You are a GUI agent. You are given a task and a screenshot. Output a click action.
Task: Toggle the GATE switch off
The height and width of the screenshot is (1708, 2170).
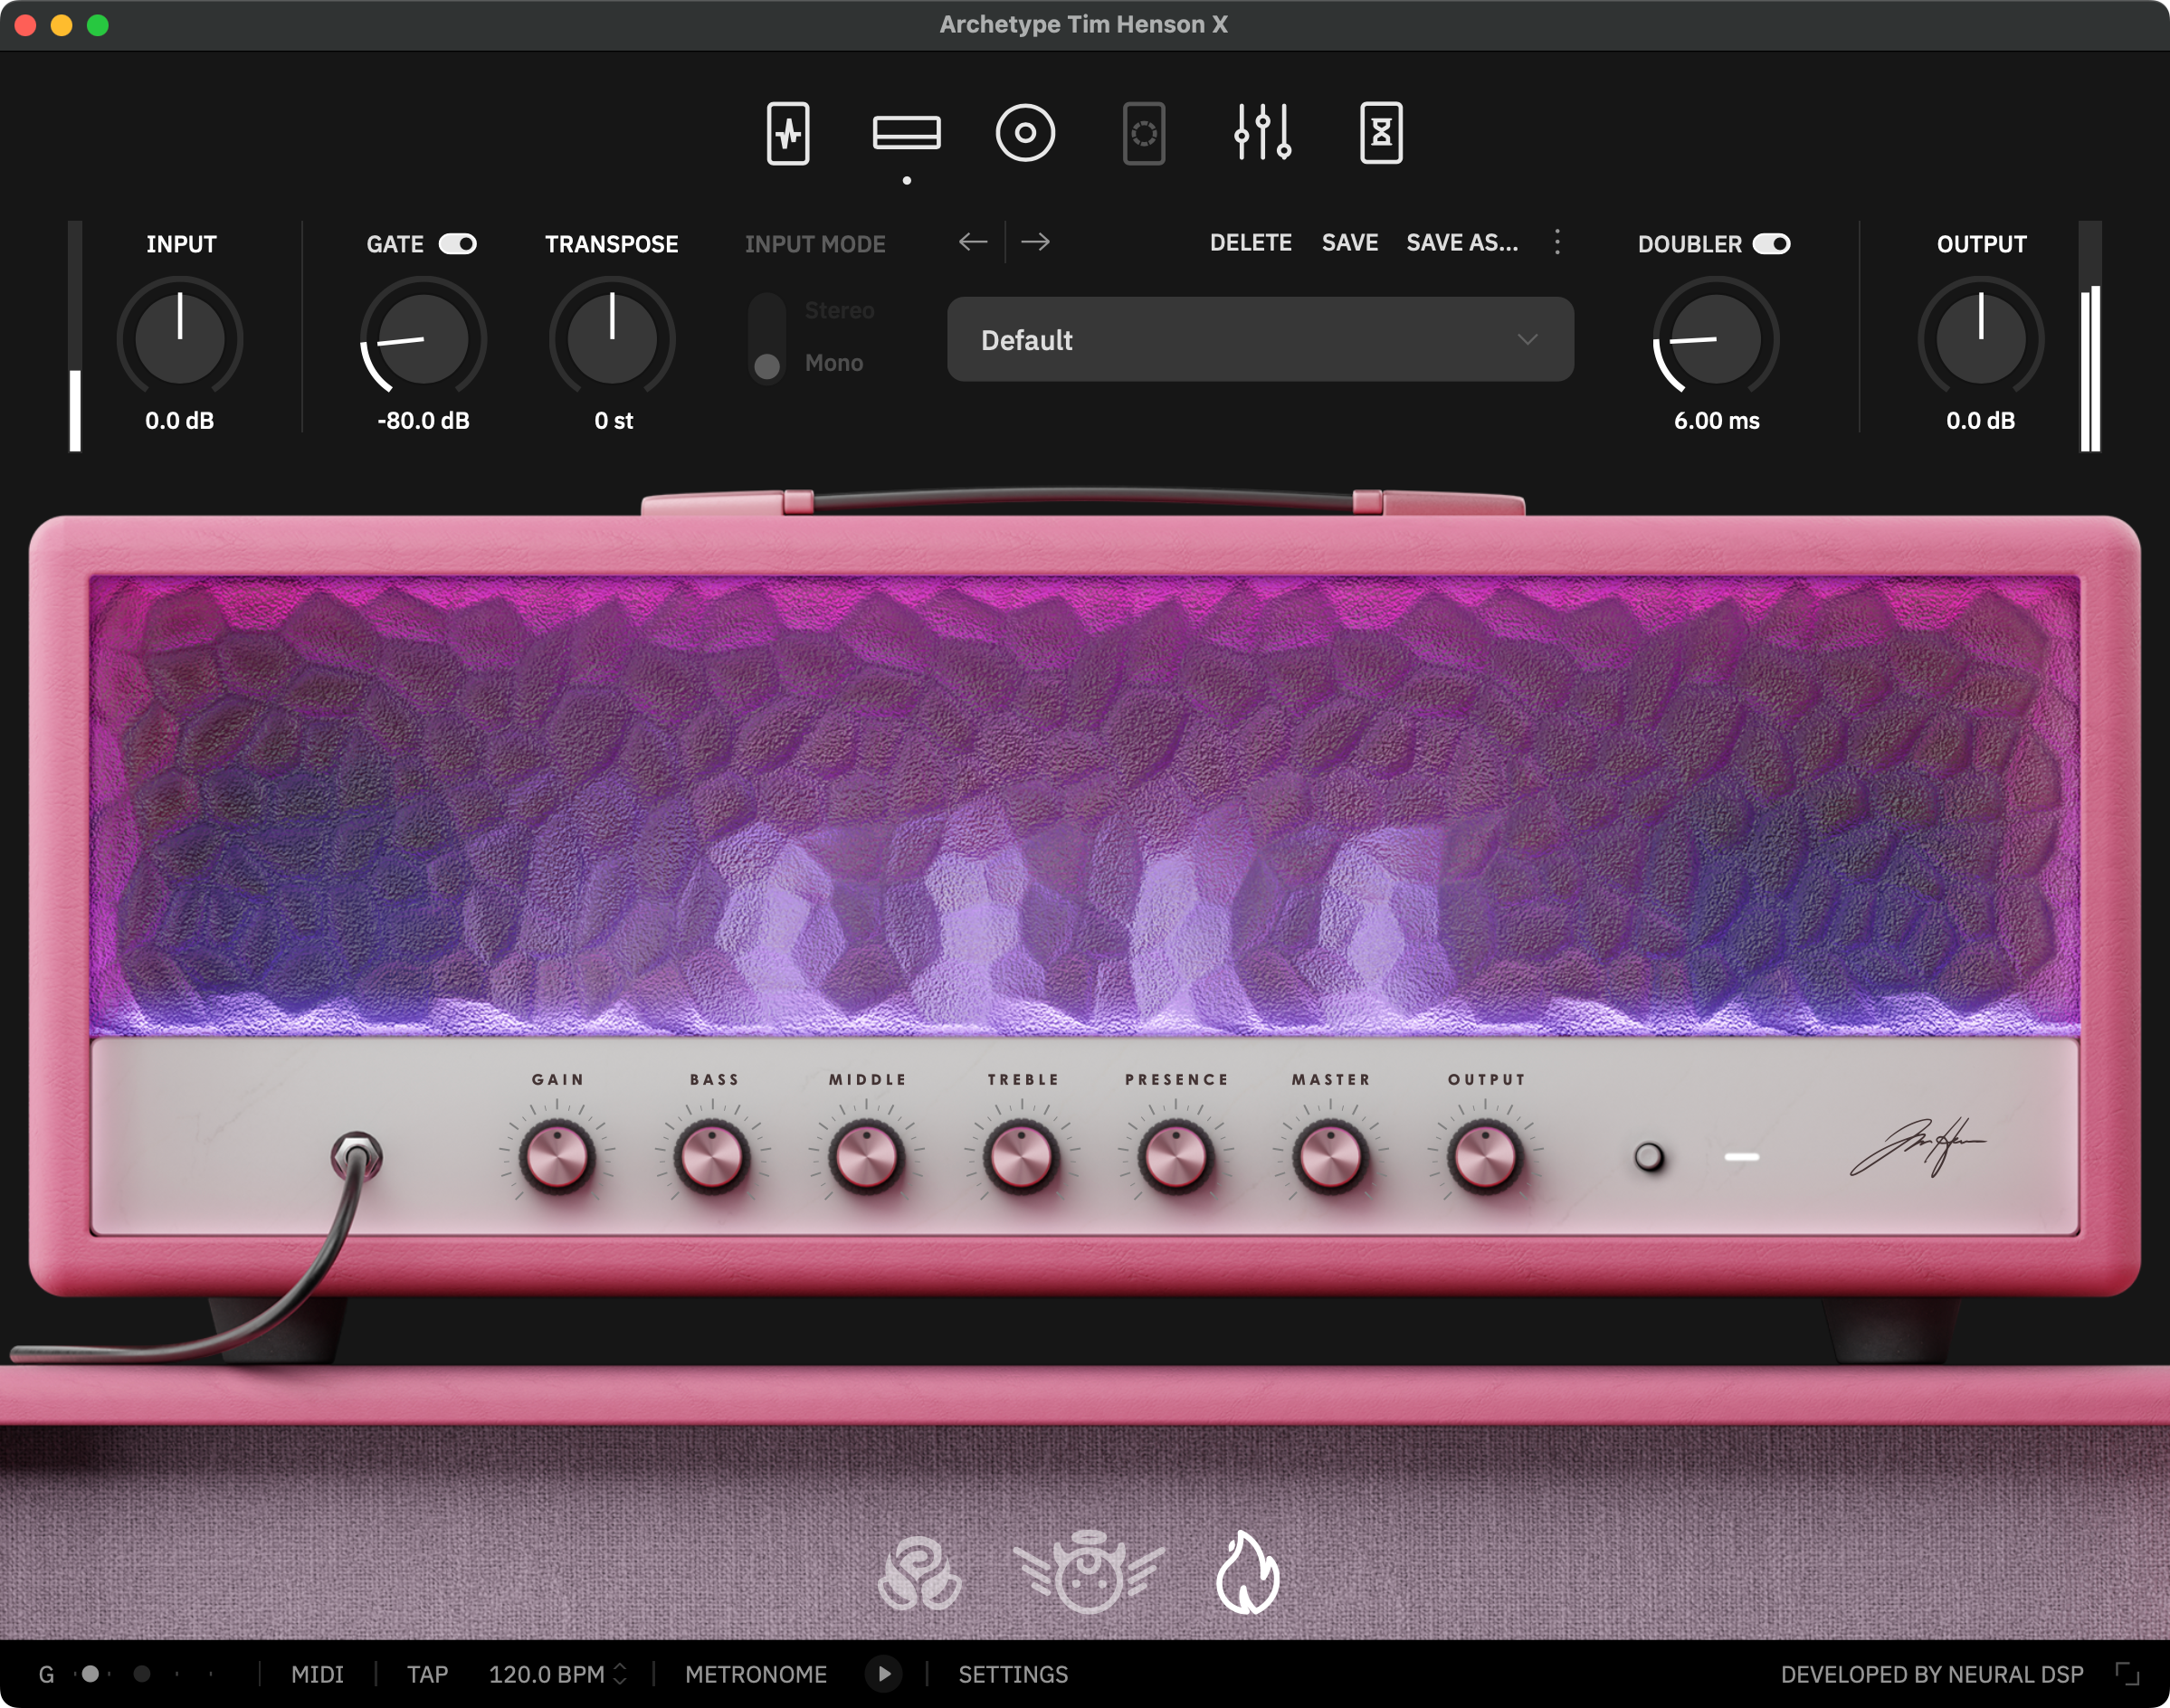tap(459, 243)
